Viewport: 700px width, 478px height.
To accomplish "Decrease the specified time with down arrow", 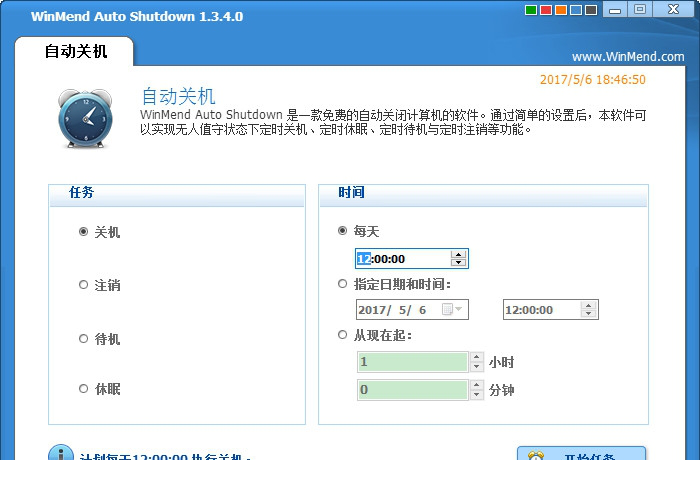I will [x=588, y=313].
